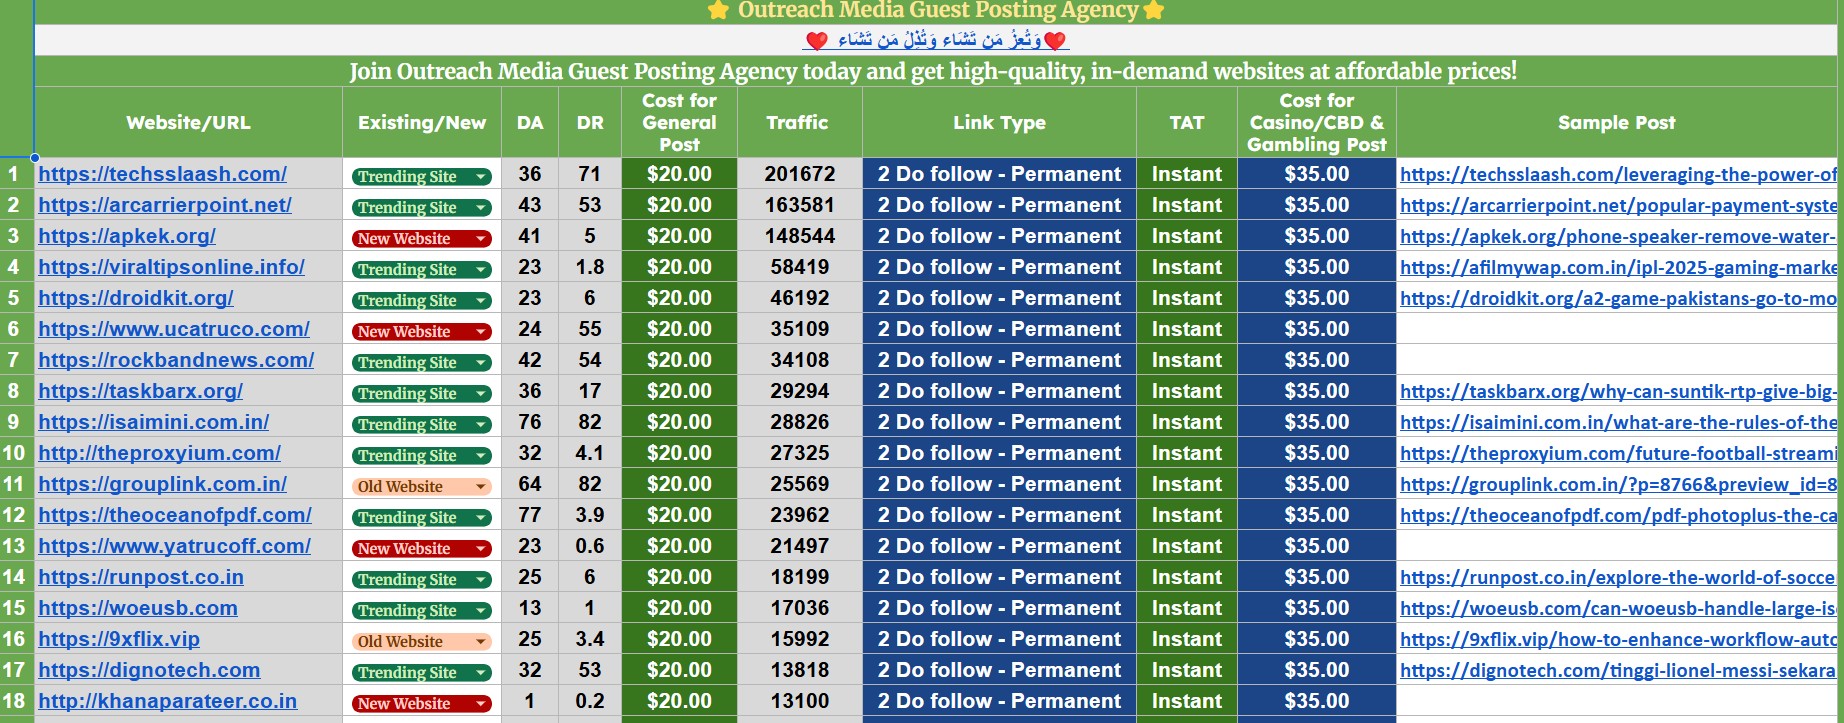
Task: Select the Casino/CBD & Gambling Post header
Action: coord(1317,122)
